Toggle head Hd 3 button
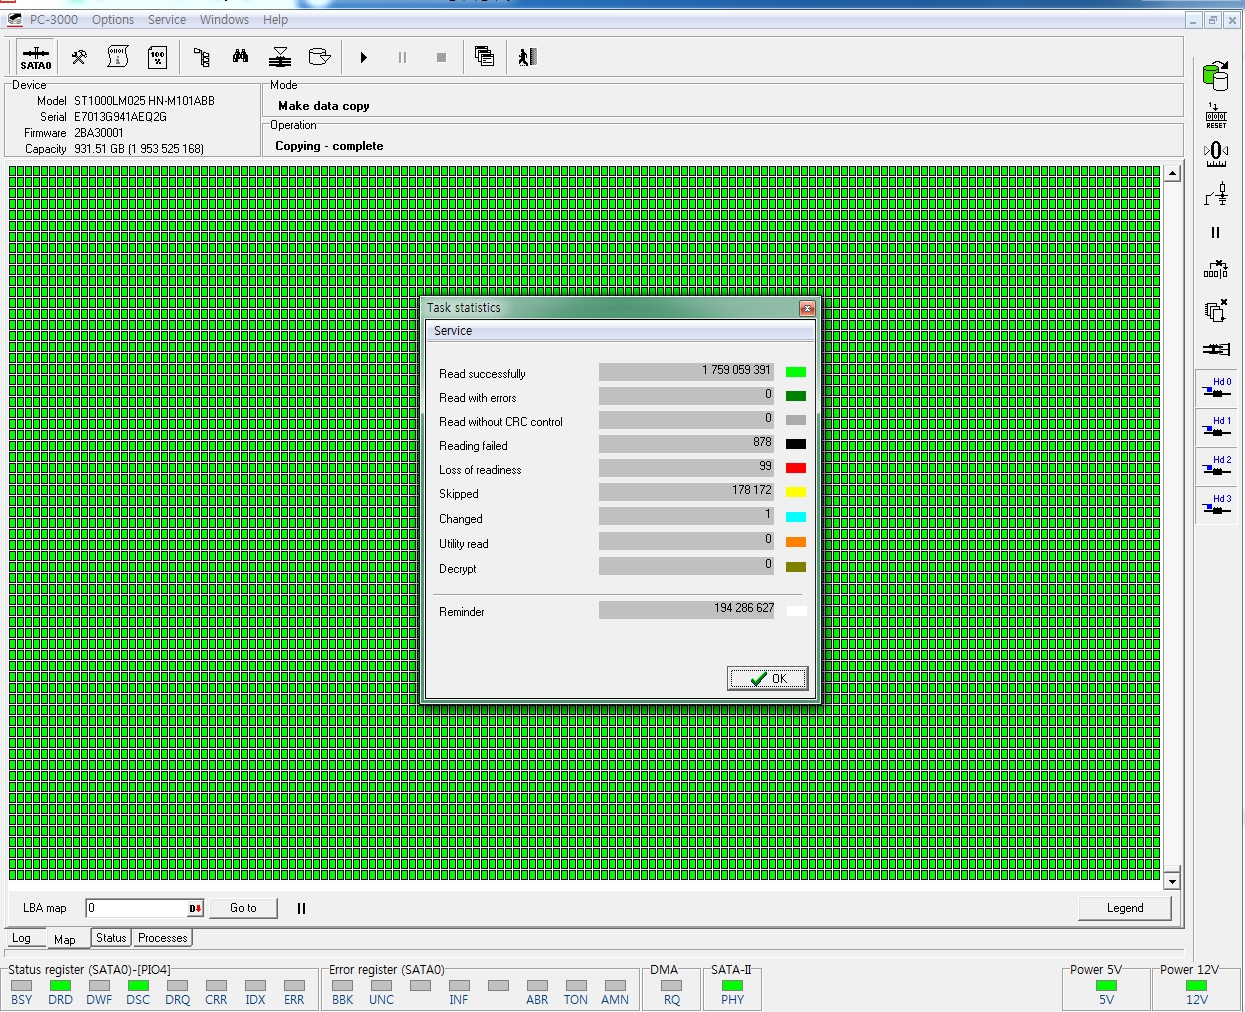Viewport: 1245px width, 1012px height. [x=1216, y=506]
